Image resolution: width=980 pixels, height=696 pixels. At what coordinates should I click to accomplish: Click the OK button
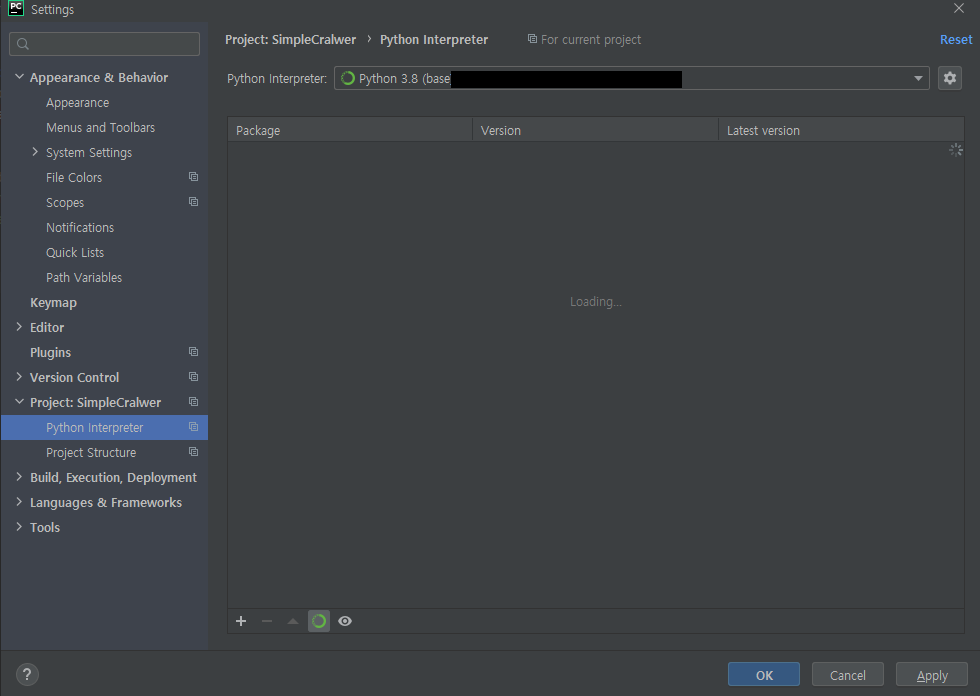point(764,675)
